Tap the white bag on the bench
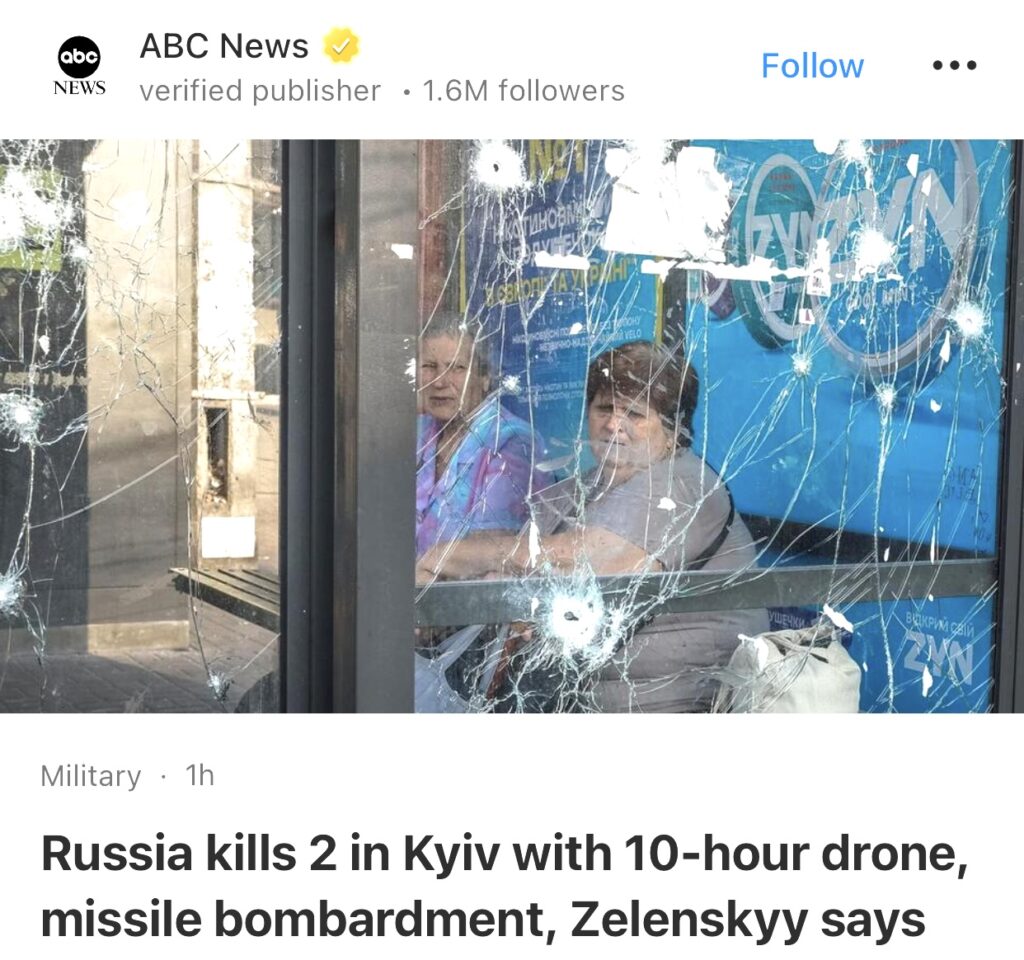This screenshot has width=1024, height=960. click(790, 673)
